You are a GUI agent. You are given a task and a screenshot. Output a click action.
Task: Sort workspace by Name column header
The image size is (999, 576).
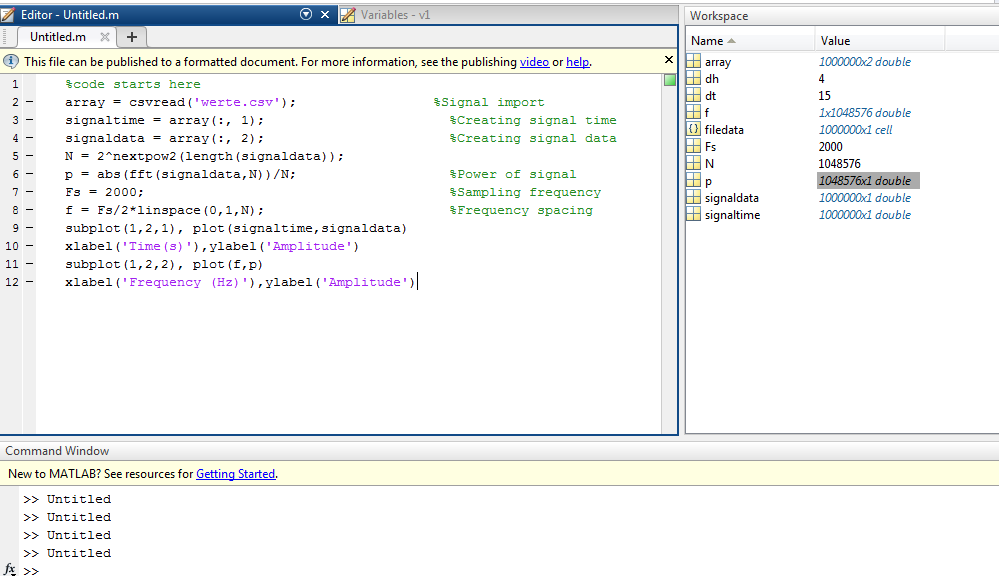click(707, 41)
